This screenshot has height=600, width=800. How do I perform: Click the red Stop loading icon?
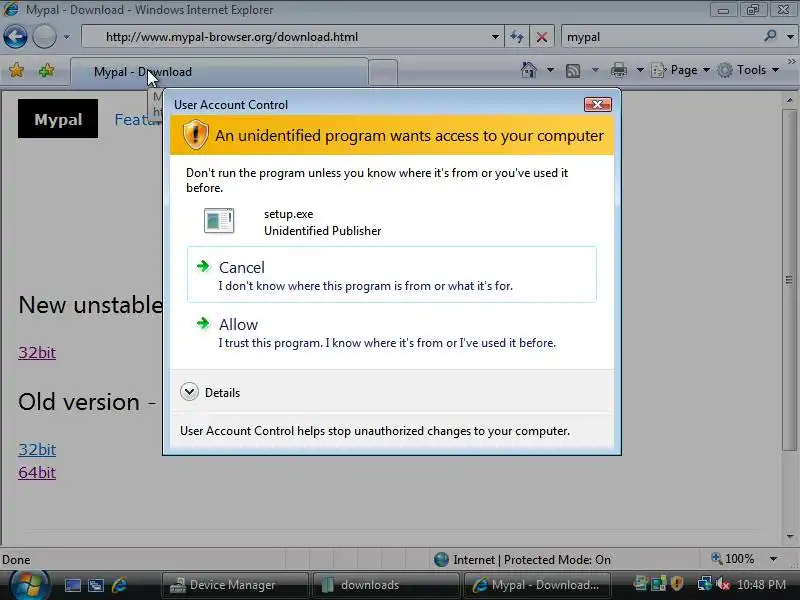click(x=542, y=37)
